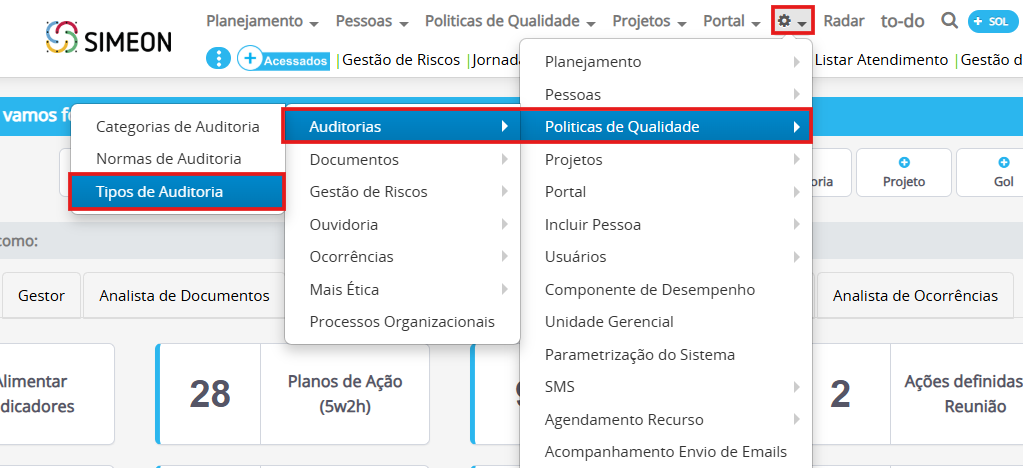1023x468 pixels.
Task: Switch to Analista de Ocorrências tab
Action: tap(915, 296)
